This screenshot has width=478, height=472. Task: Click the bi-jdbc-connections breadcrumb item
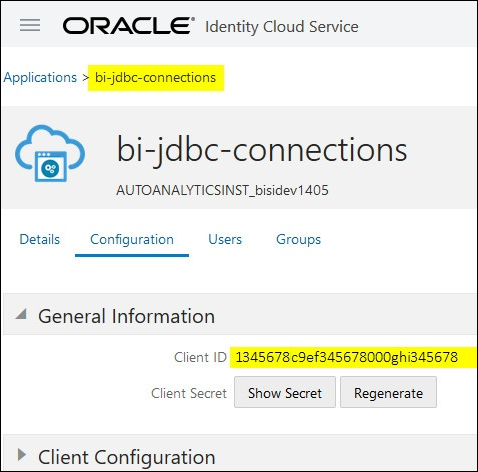[x=155, y=77]
